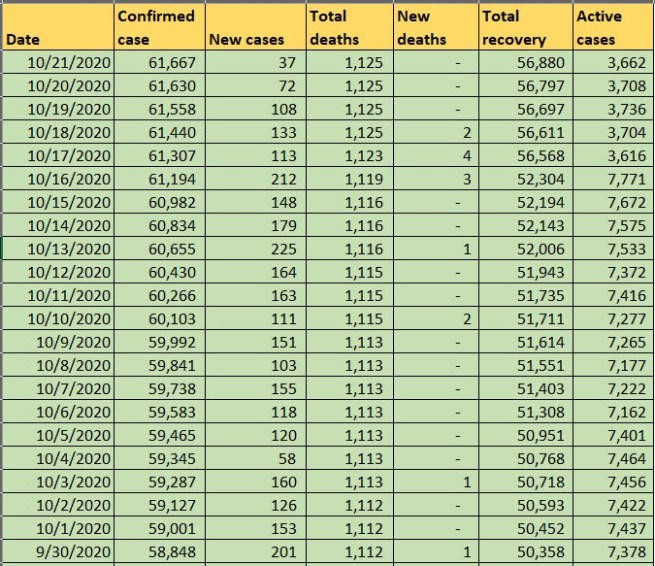Click the date cell 10/15/2020
Image resolution: width=655 pixels, height=566 pixels.
58,203
